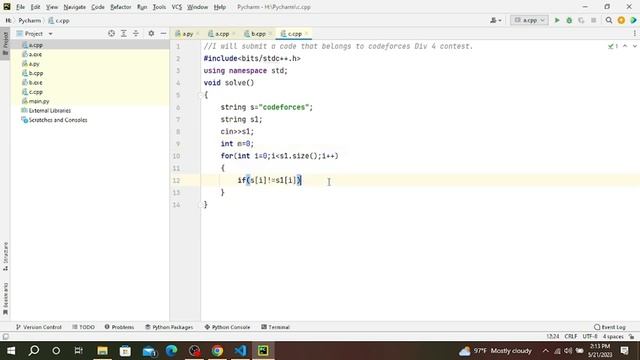The height and width of the screenshot is (360, 640).
Task: Hide the Project tool window with minus icon
Action: (x=163, y=33)
